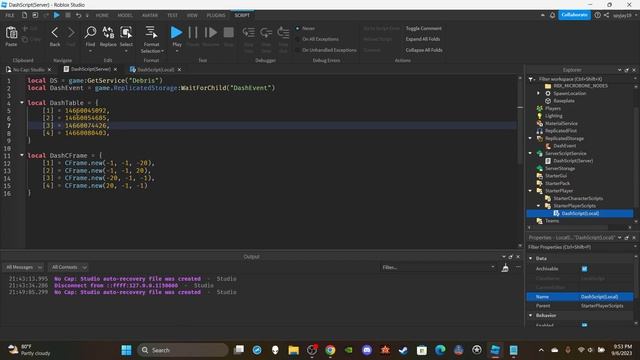
Task: Click the Select tool icon
Action: click(x=126, y=33)
